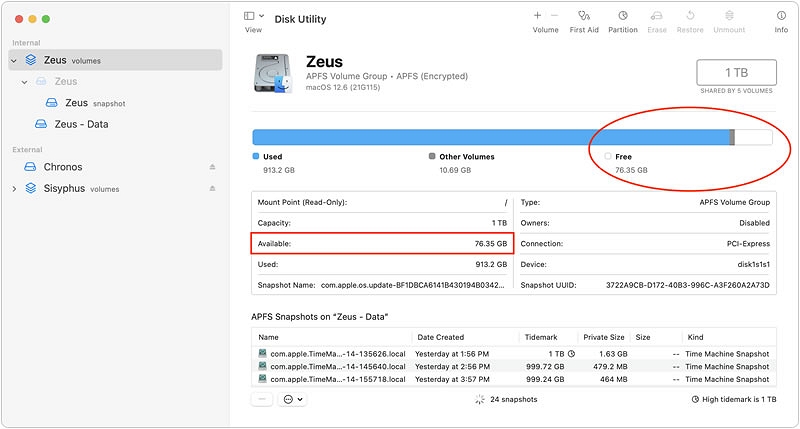Open the Info panel icon
Screen dimensions: 800x429
(x=781, y=15)
